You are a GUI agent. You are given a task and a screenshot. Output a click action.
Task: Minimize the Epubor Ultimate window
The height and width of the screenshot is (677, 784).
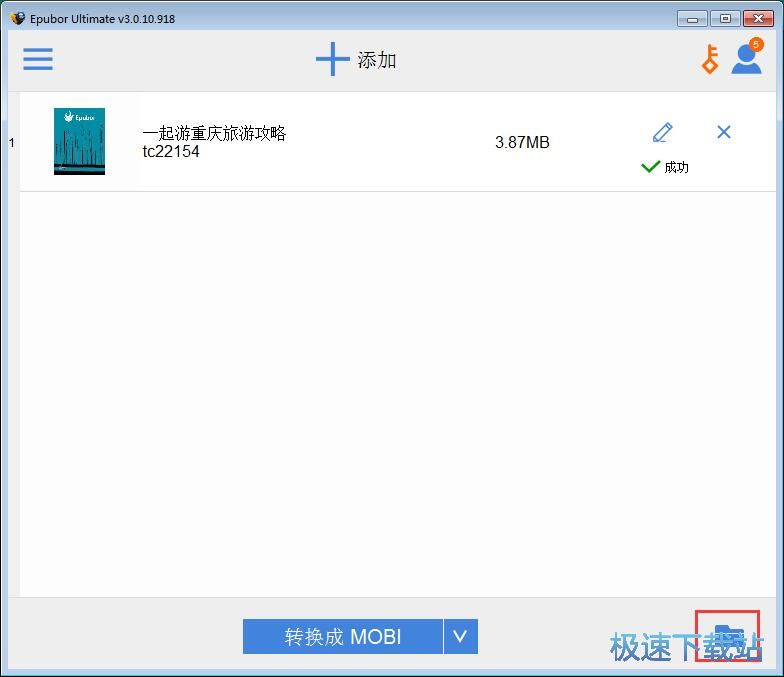(x=692, y=19)
